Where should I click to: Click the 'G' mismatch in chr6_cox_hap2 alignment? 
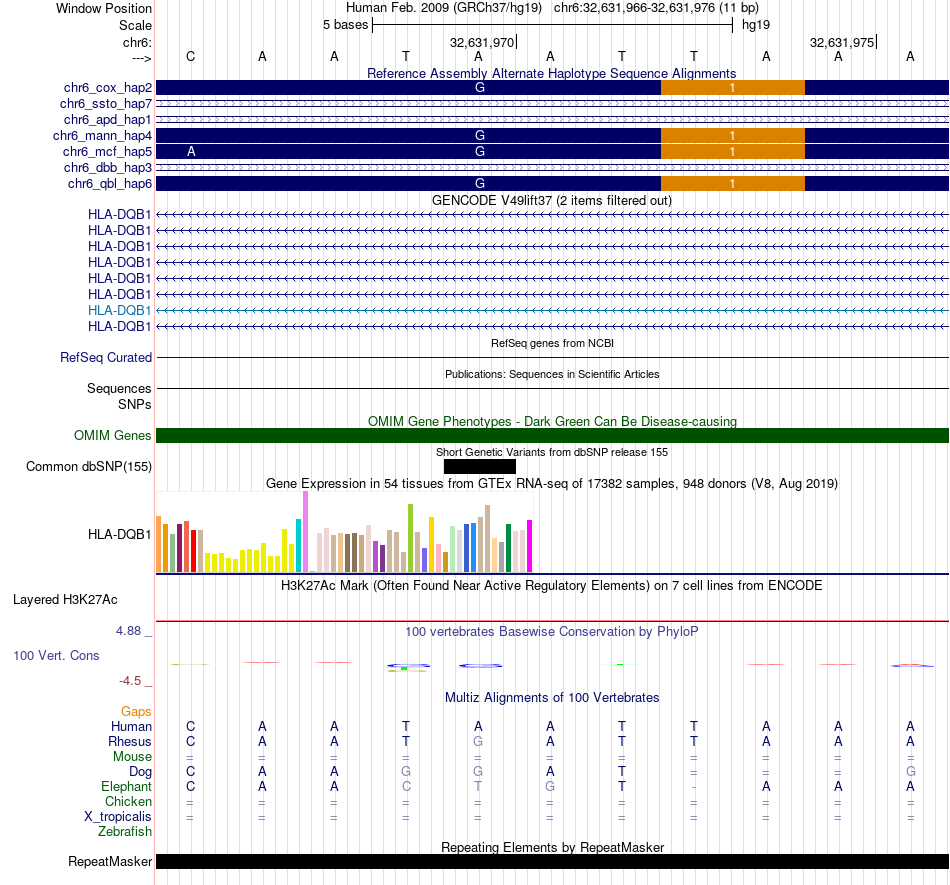pos(480,88)
